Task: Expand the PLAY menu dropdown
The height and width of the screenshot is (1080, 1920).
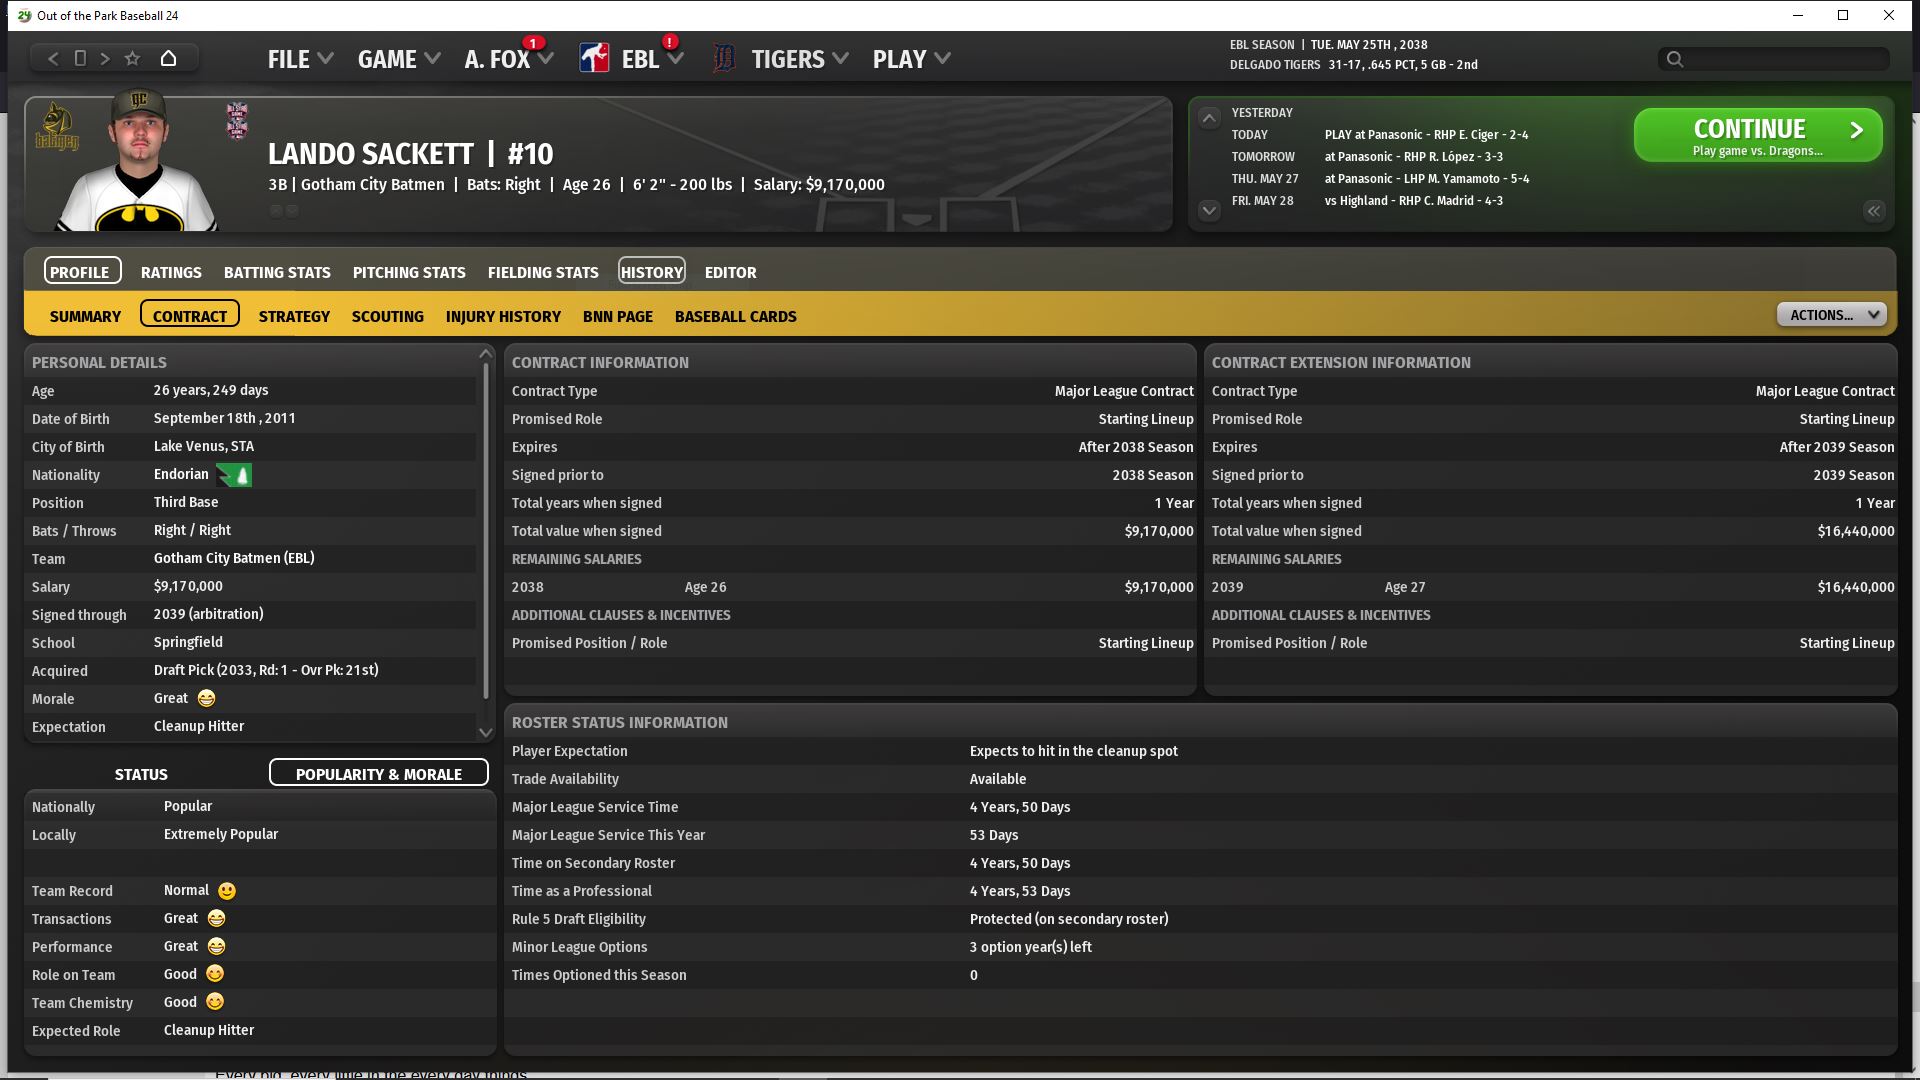Action: 911,59
